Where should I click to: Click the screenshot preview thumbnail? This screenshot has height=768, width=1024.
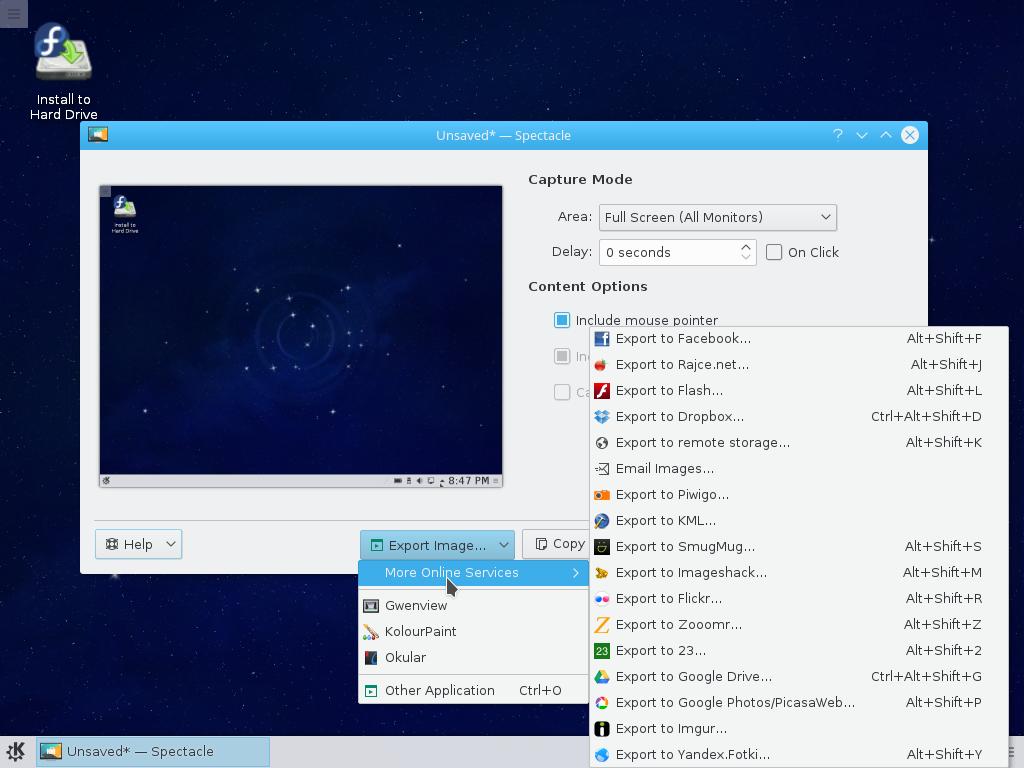pos(301,336)
